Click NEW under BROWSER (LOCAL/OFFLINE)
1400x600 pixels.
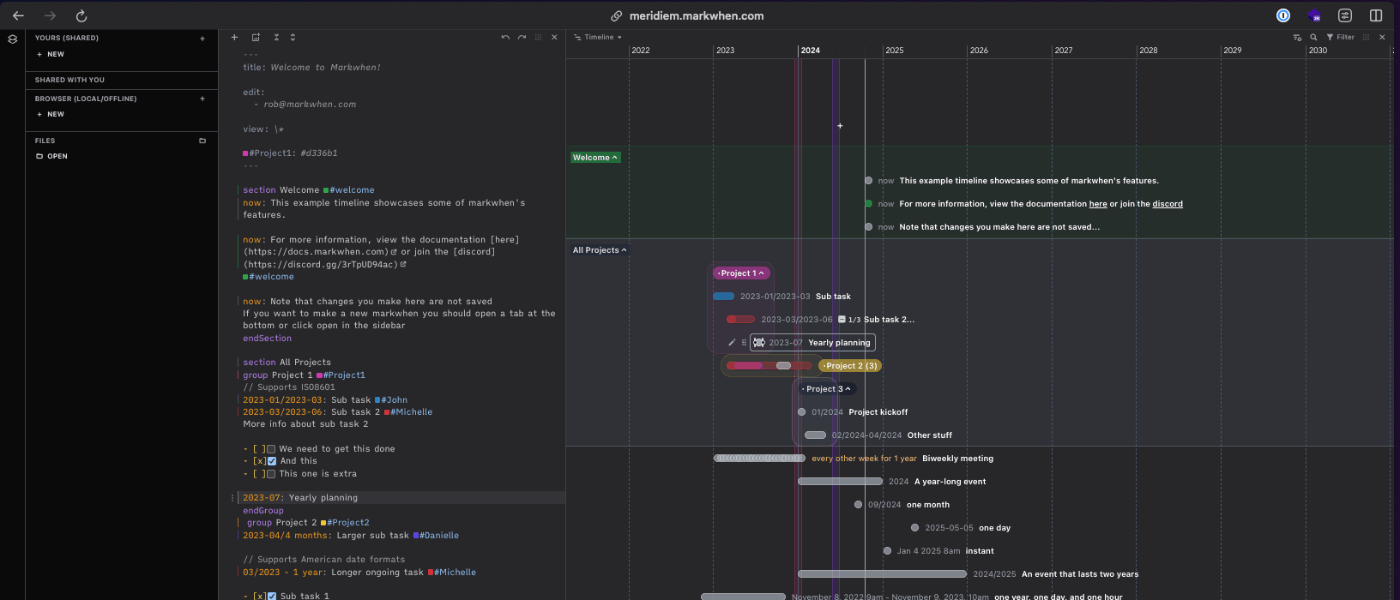pos(50,114)
